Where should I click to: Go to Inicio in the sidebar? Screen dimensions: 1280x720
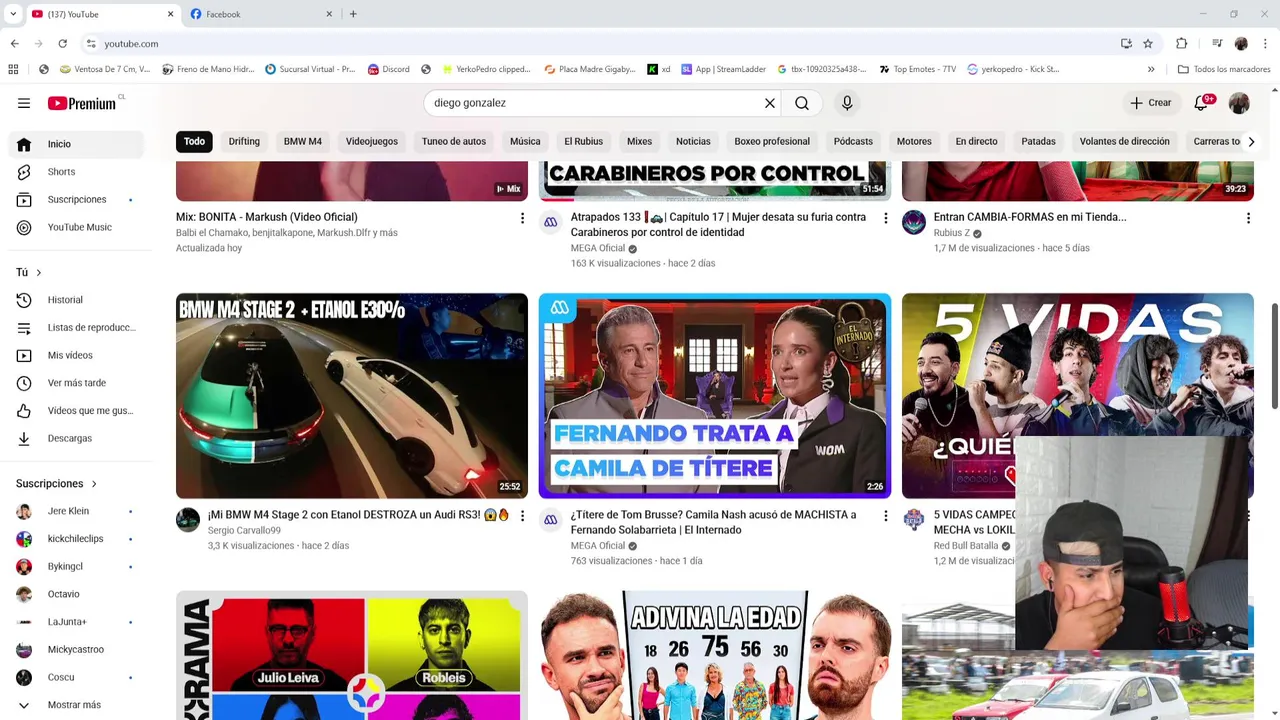click(76, 144)
